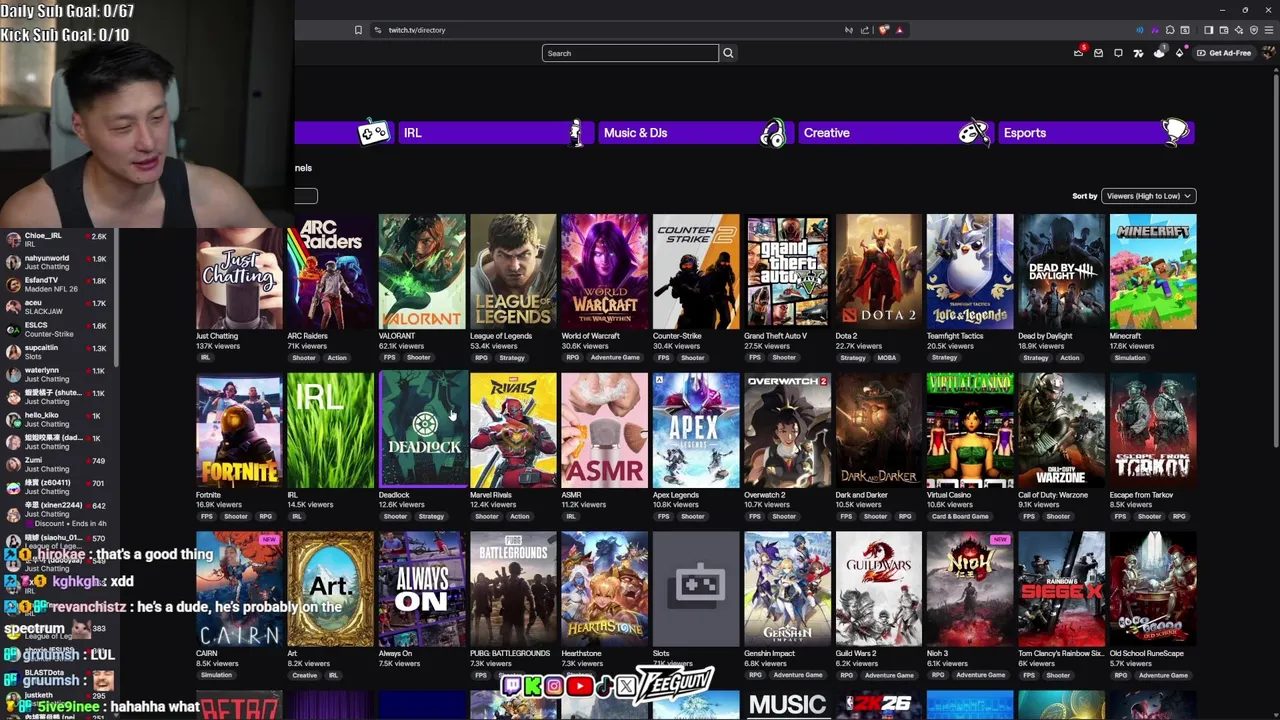Open the Genshin Impact category thumbnail
This screenshot has width=1280, height=720.
pyautogui.click(x=787, y=590)
